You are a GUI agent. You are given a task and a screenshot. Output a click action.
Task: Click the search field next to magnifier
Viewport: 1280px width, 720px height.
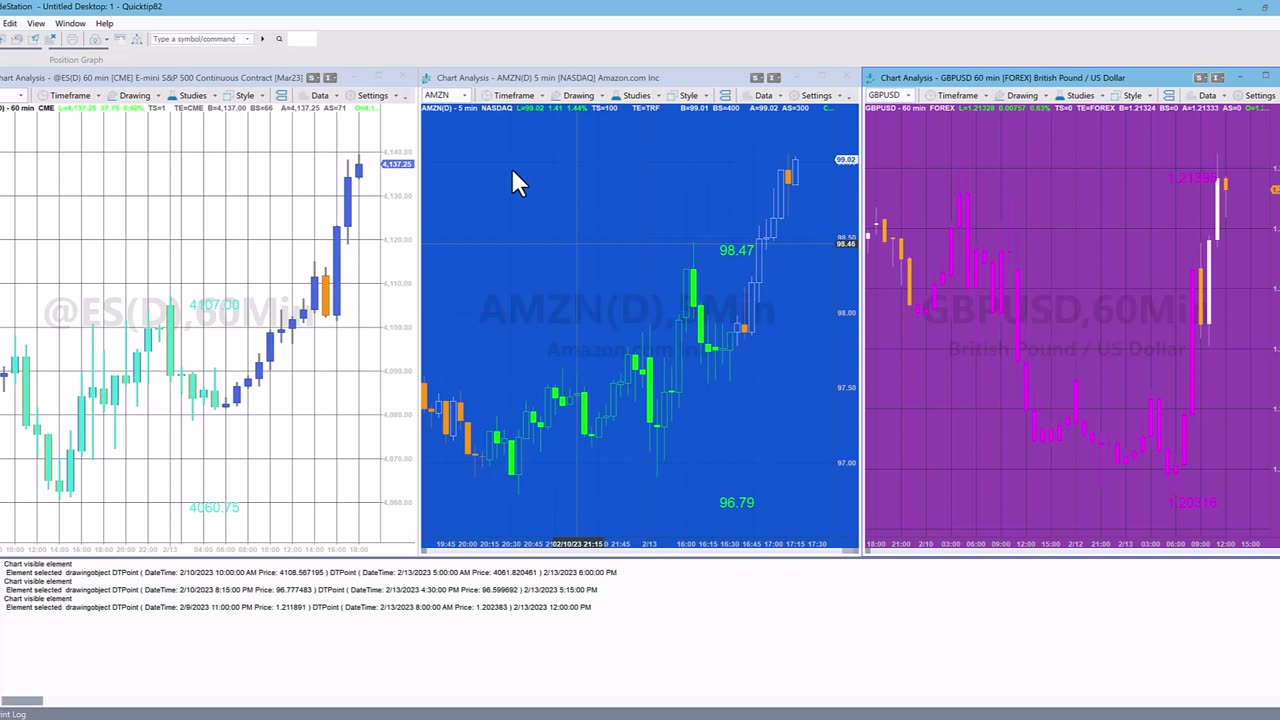302,39
